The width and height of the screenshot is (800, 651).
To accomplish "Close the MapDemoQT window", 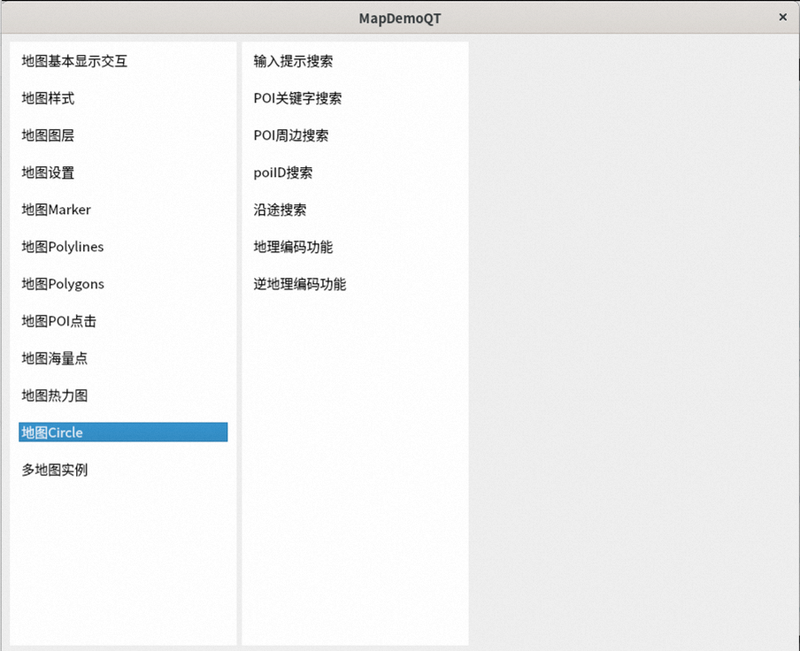I will (783, 17).
